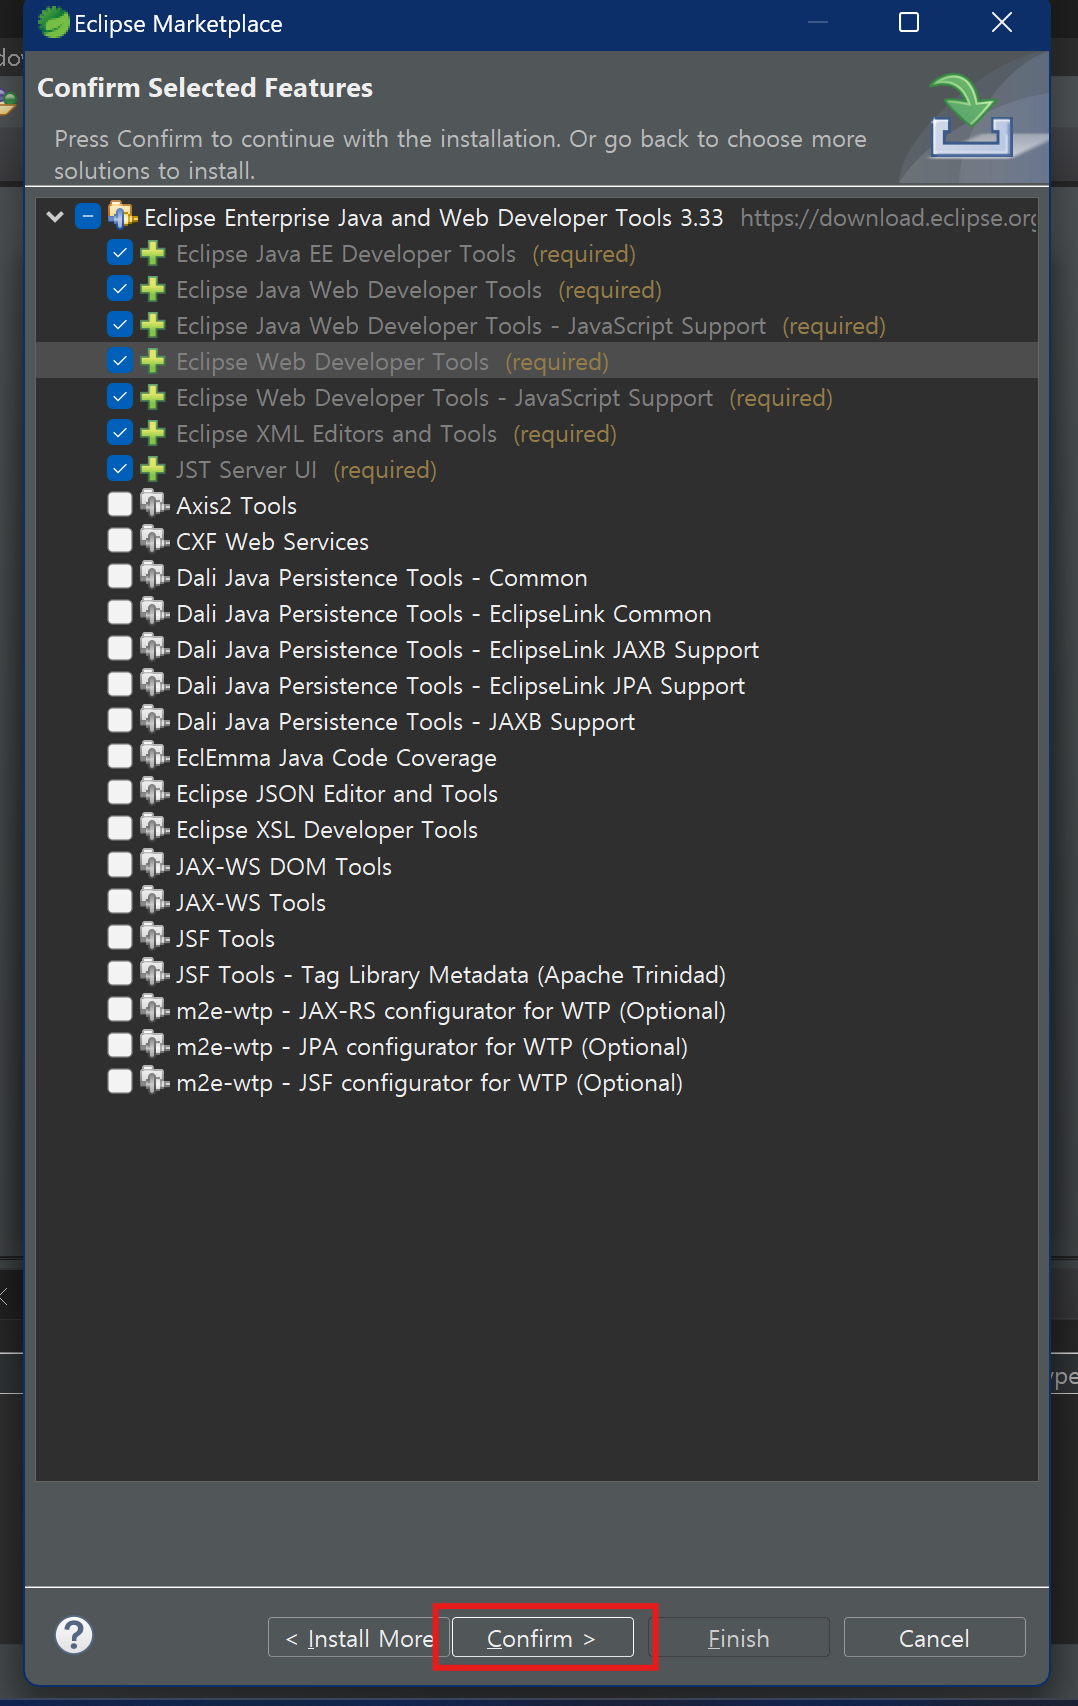Click the Confirm button
This screenshot has width=1078, height=1706.
pyautogui.click(x=542, y=1637)
